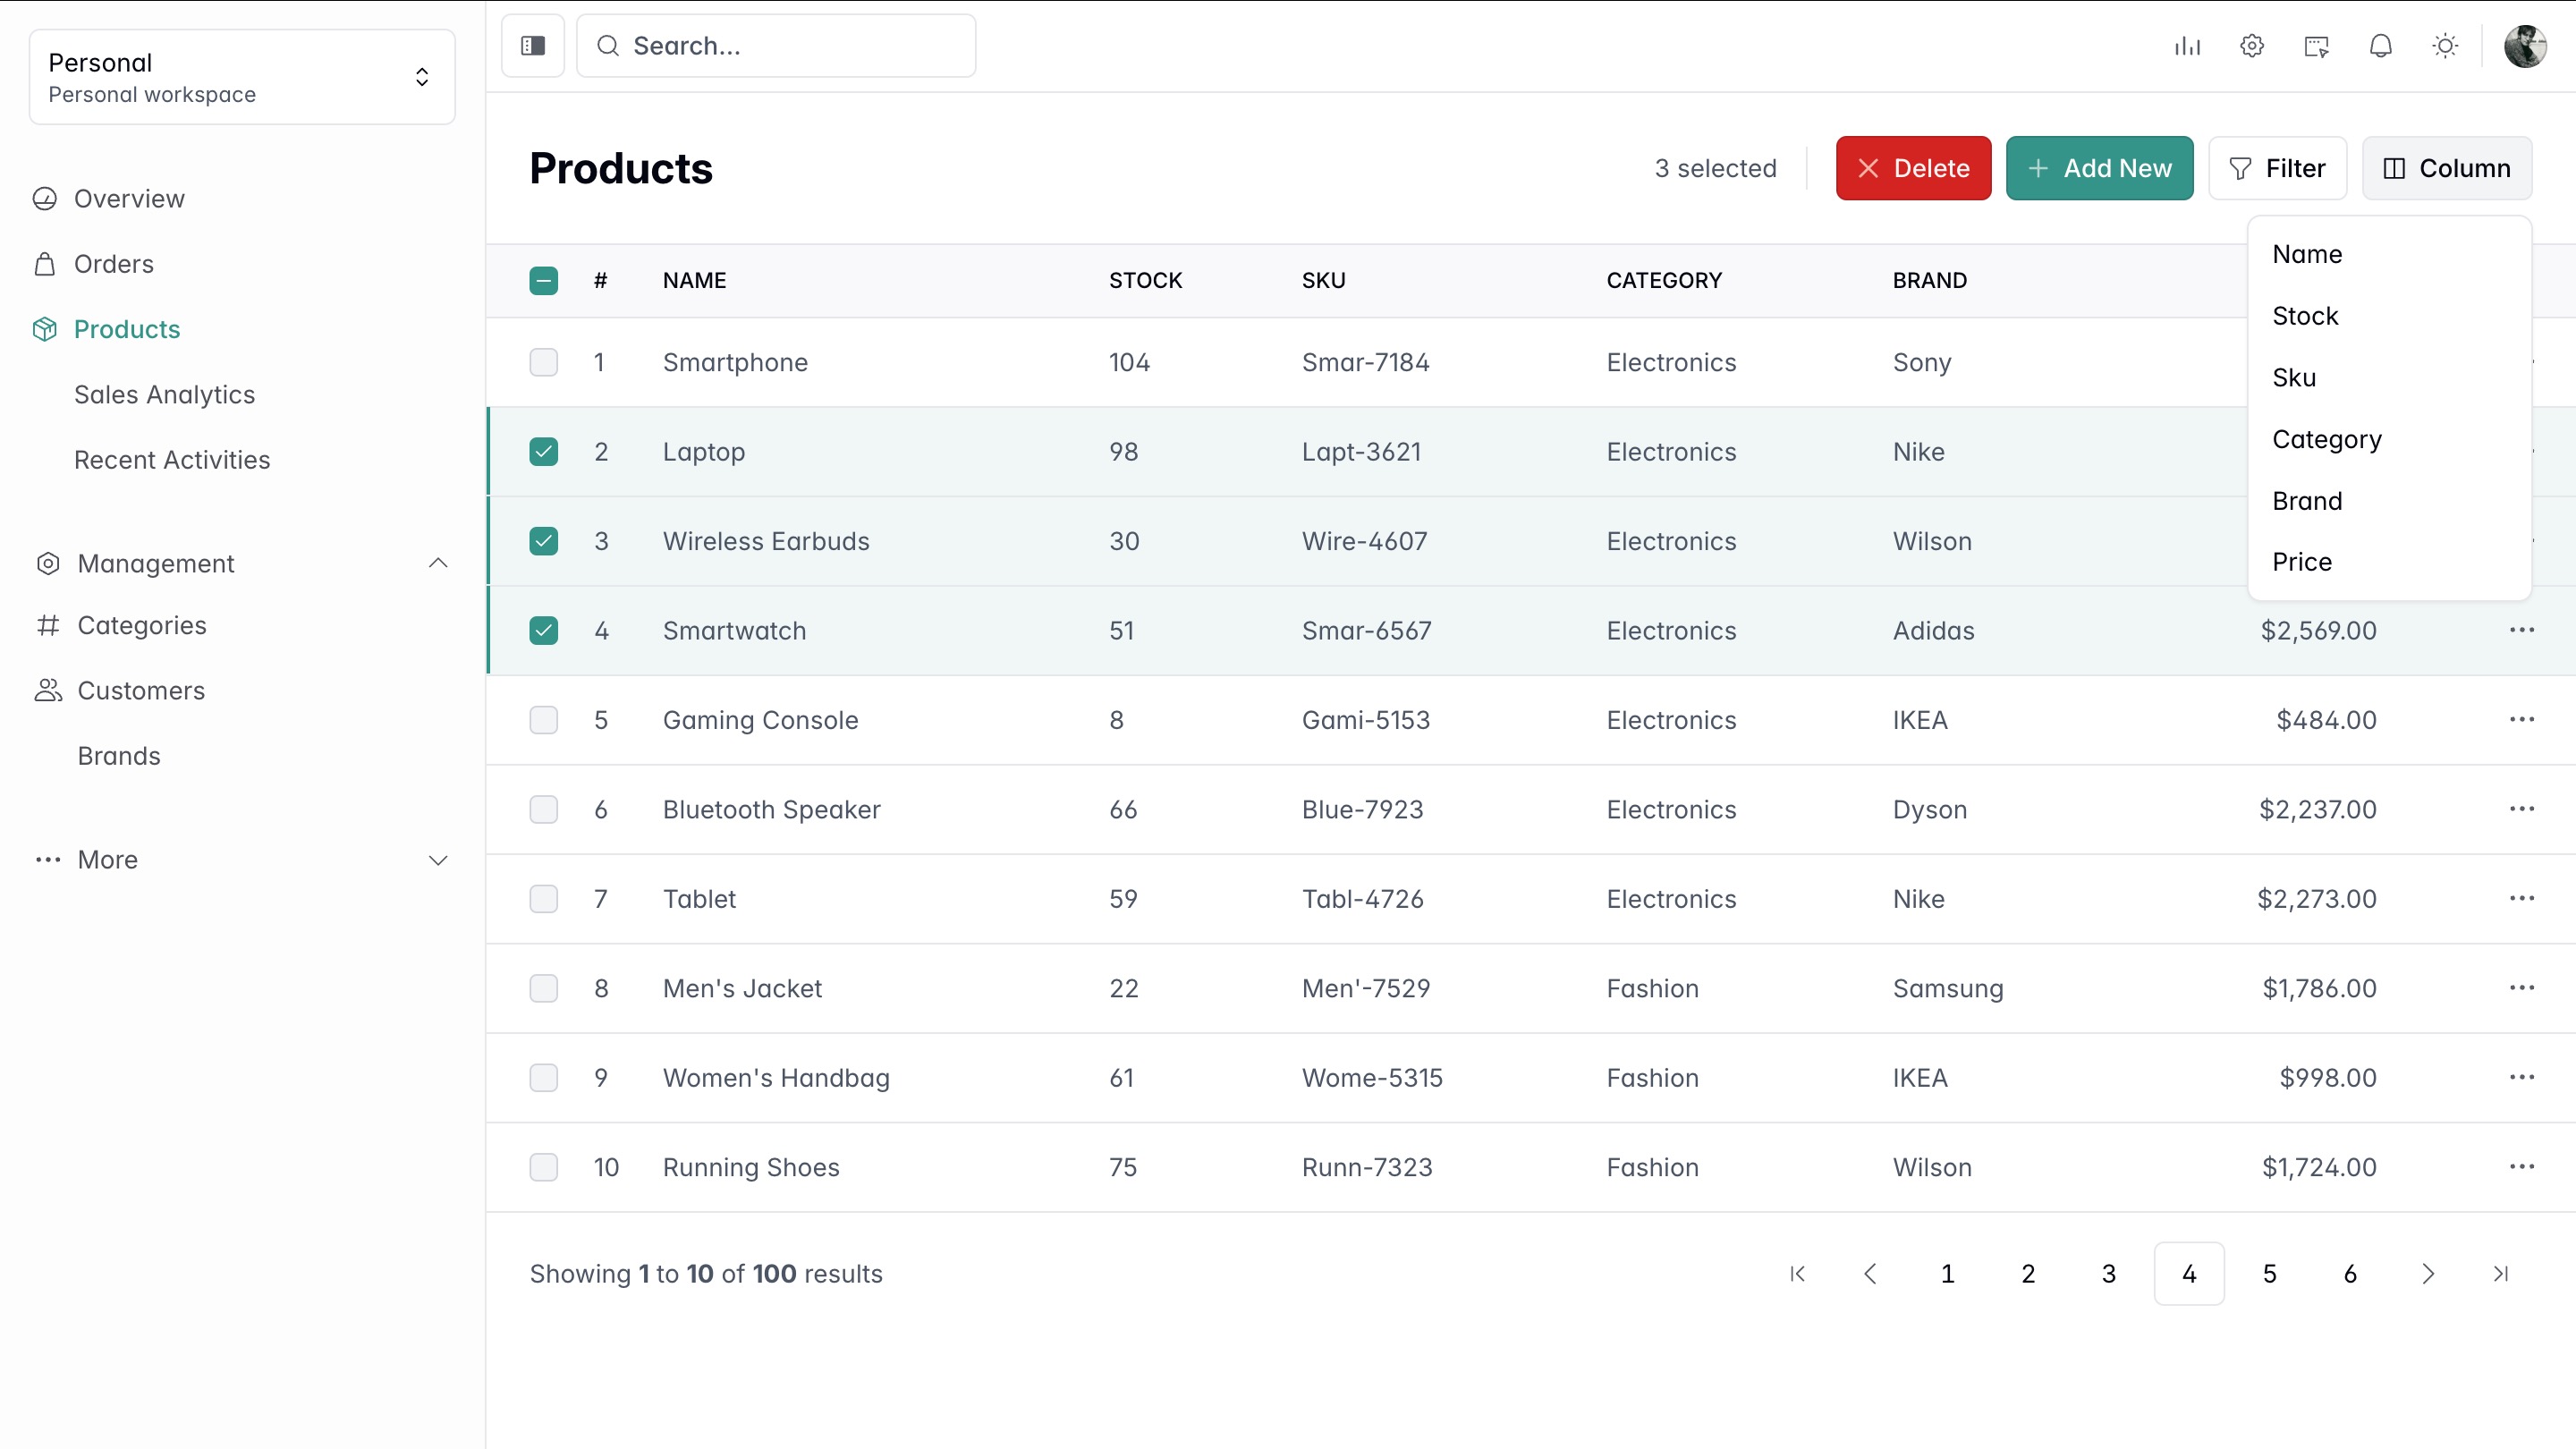The height and width of the screenshot is (1449, 2576).
Task: Delete the selected products
Action: [1912, 168]
